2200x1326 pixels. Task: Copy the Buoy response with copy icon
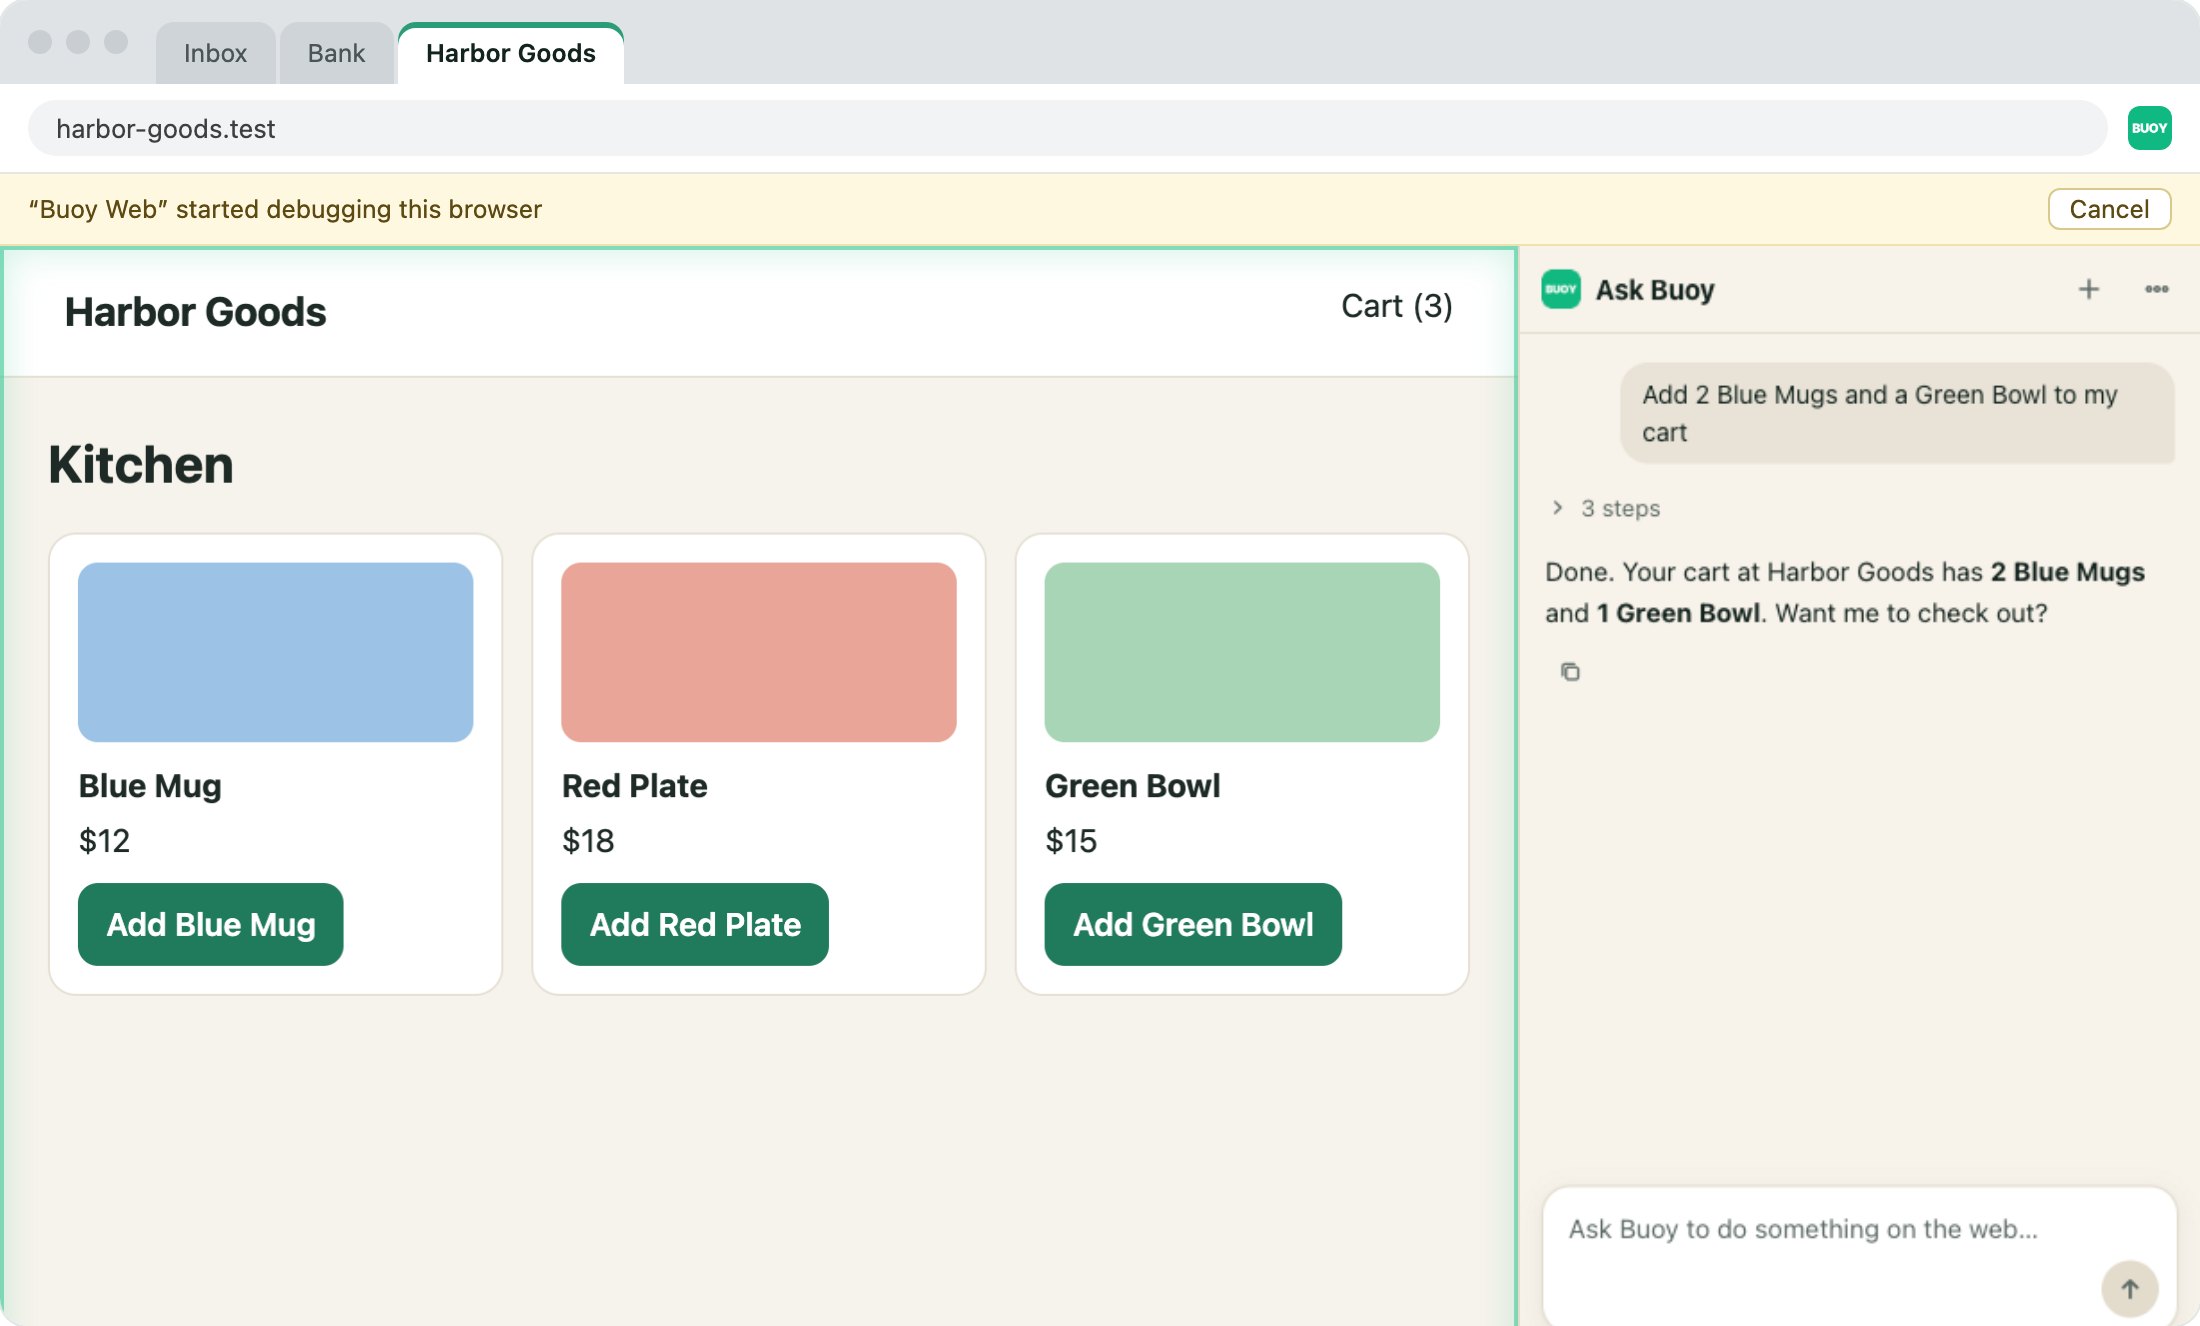1570,672
